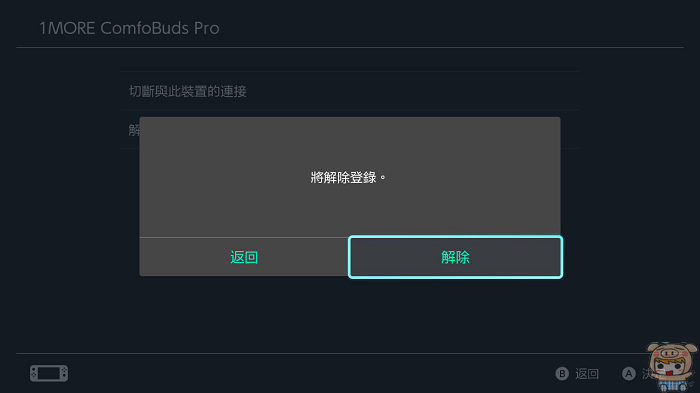
Task: Tap the A button icon in footer
Action: click(x=629, y=374)
